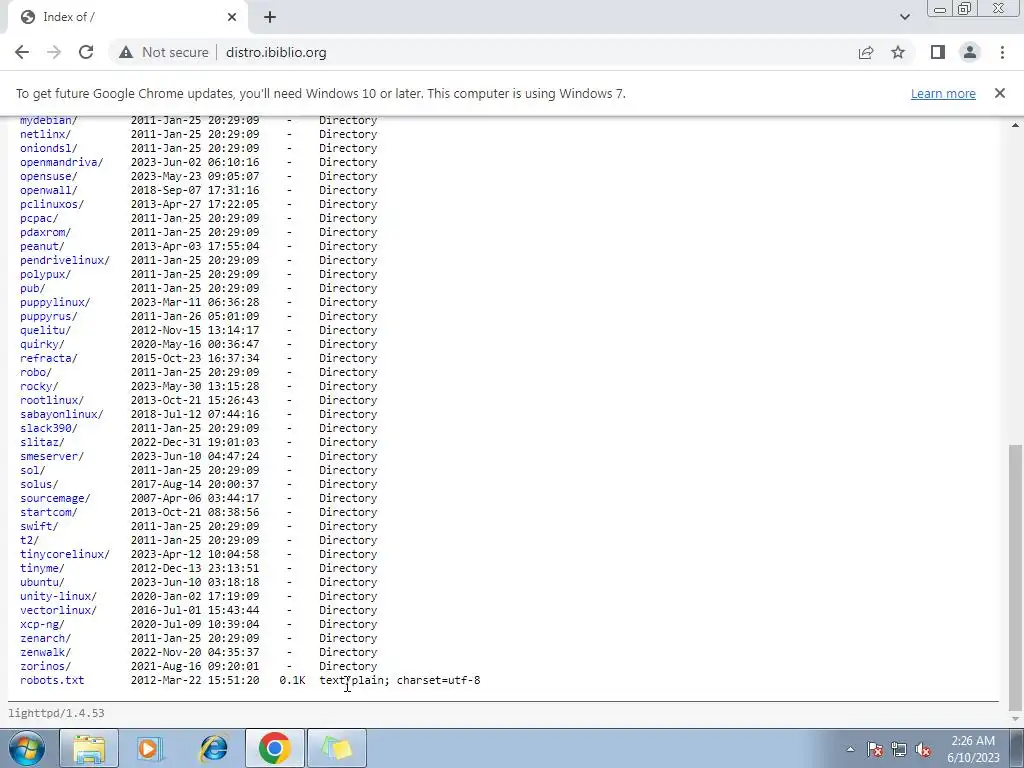Open the tinycorelinux/ directory link
The image size is (1024, 768).
coord(65,554)
